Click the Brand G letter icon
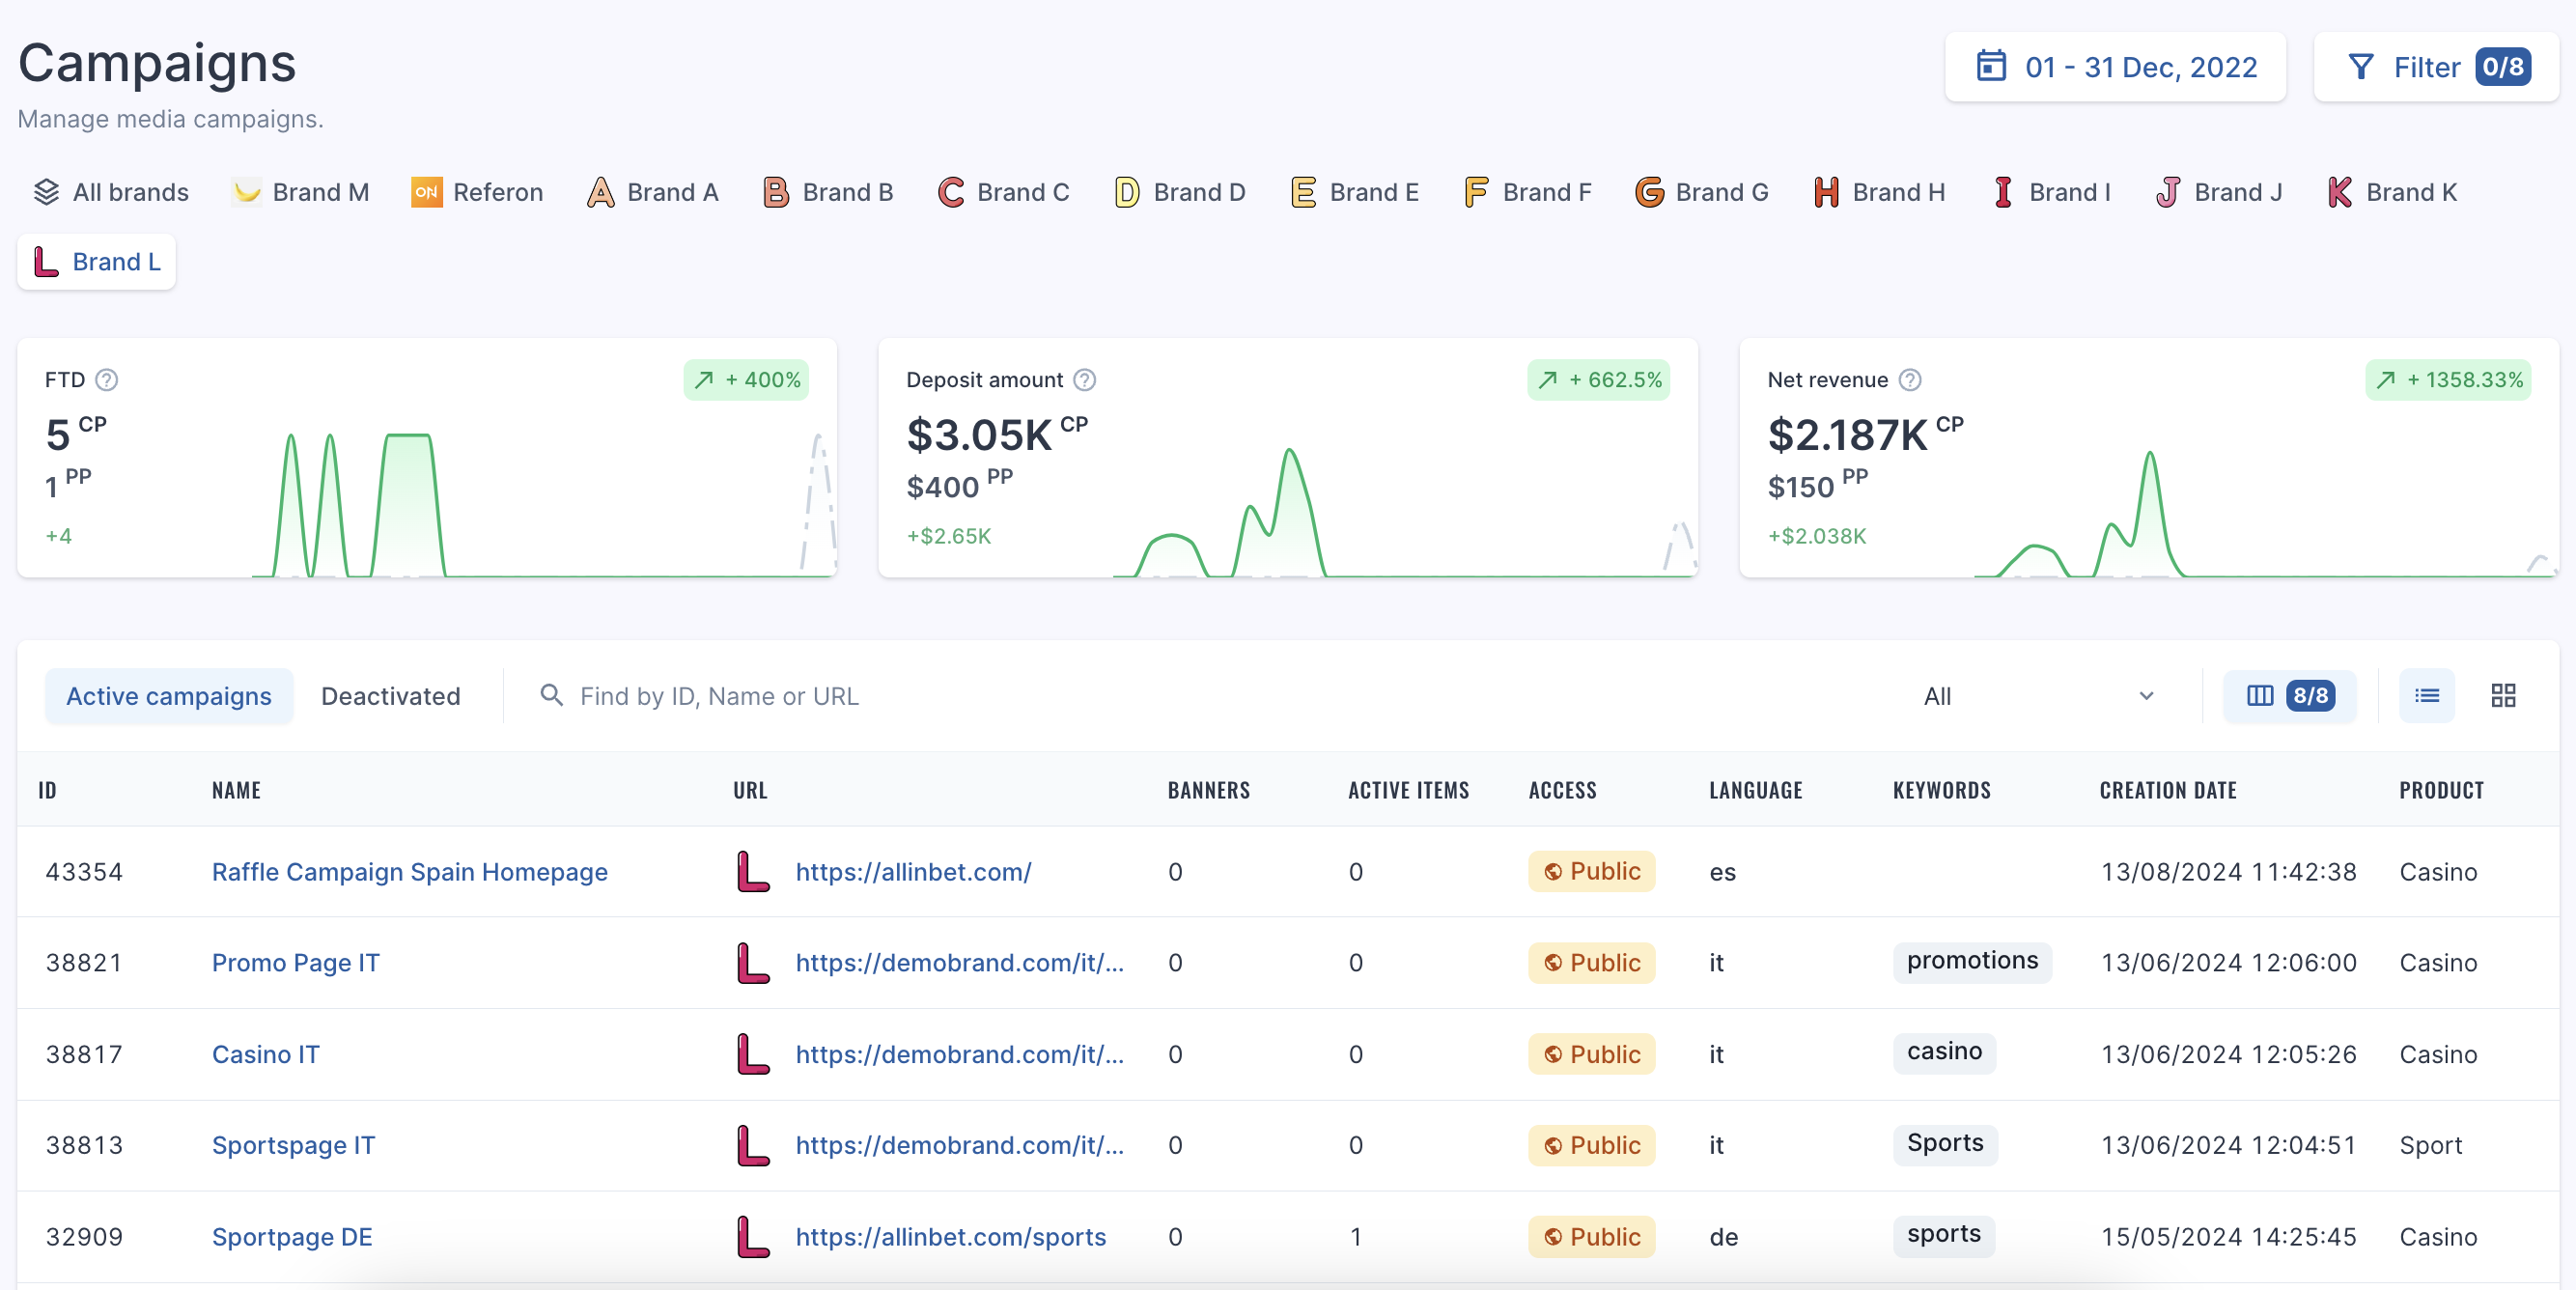Image resolution: width=2576 pixels, height=1290 pixels. [x=1649, y=192]
